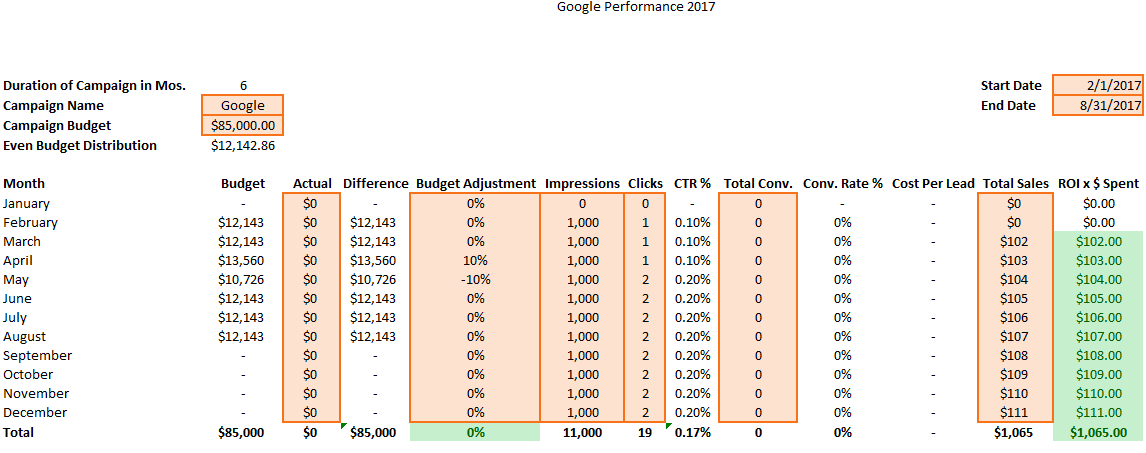Click the Start Date 2/1/2017 cell
Screen dimensions: 1146x453
click(x=1098, y=86)
